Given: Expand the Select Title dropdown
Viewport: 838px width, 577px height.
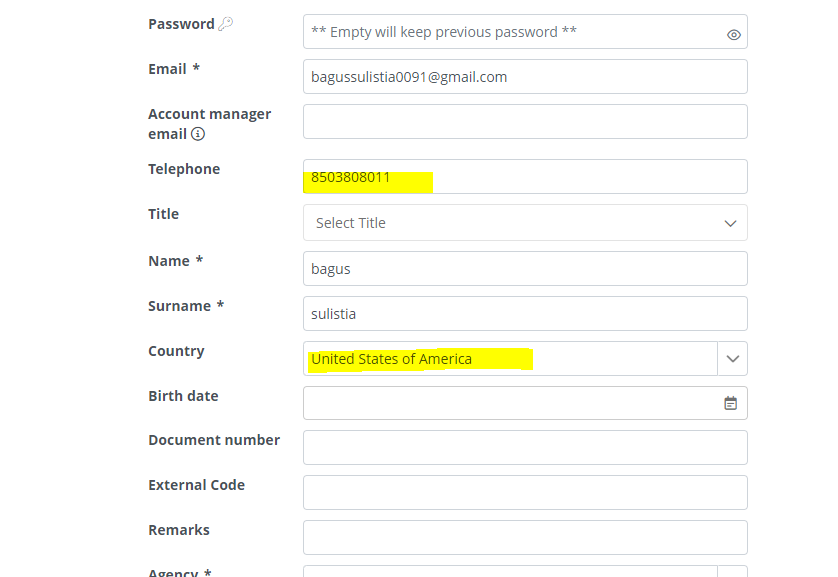Looking at the screenshot, I should point(730,223).
